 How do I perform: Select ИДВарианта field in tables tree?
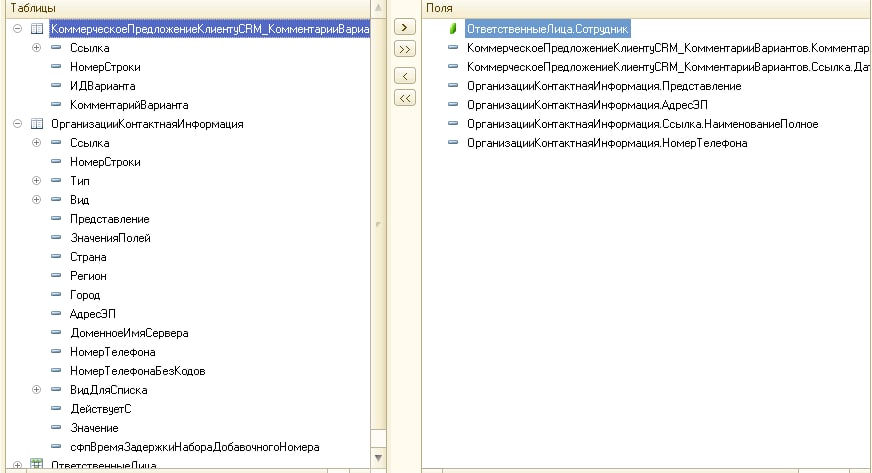102,86
